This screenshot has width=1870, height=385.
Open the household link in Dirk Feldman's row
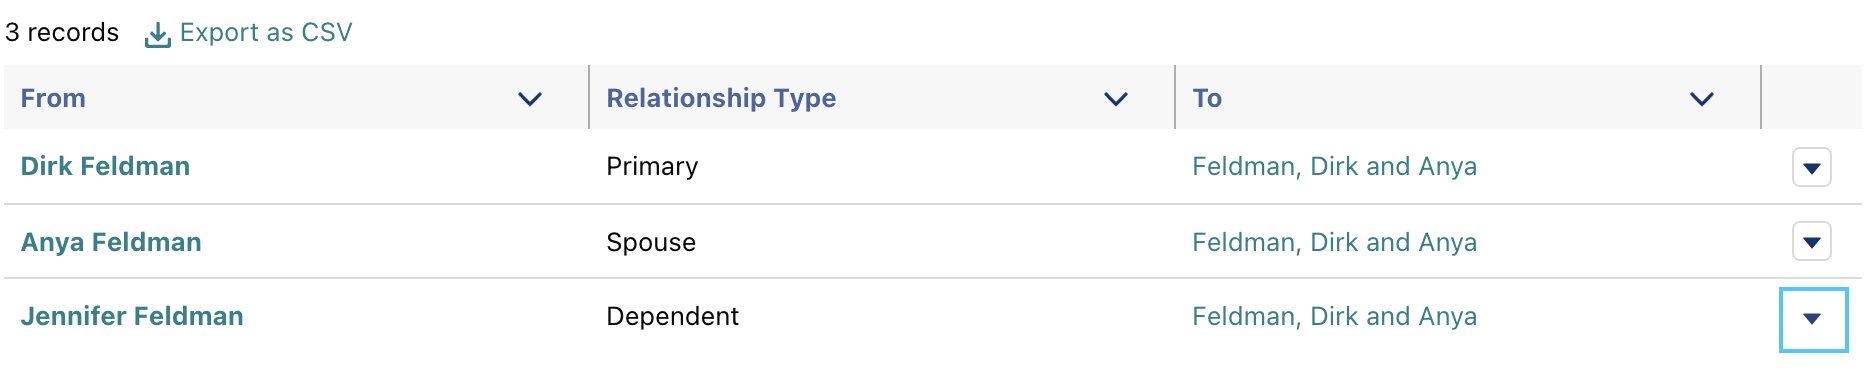(1334, 166)
